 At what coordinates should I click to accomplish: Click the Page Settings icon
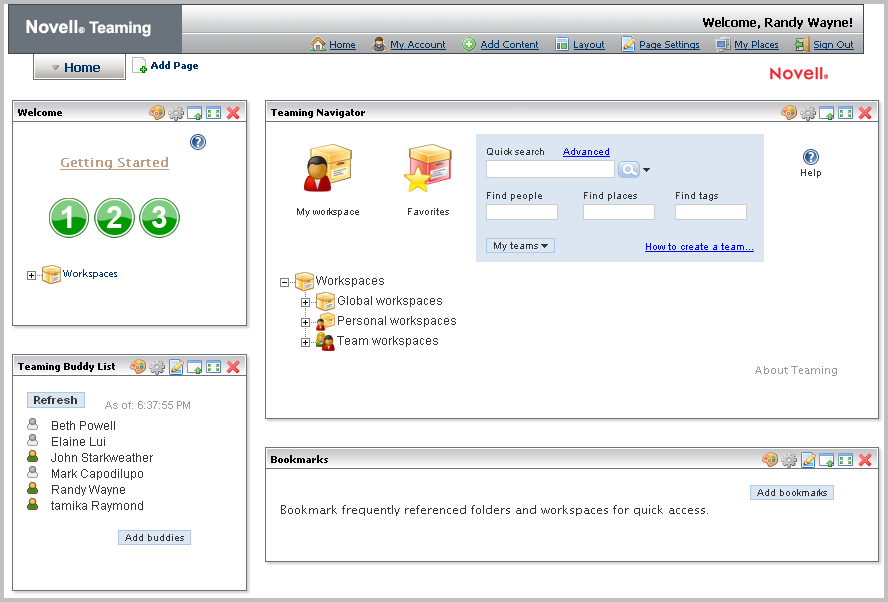click(627, 44)
